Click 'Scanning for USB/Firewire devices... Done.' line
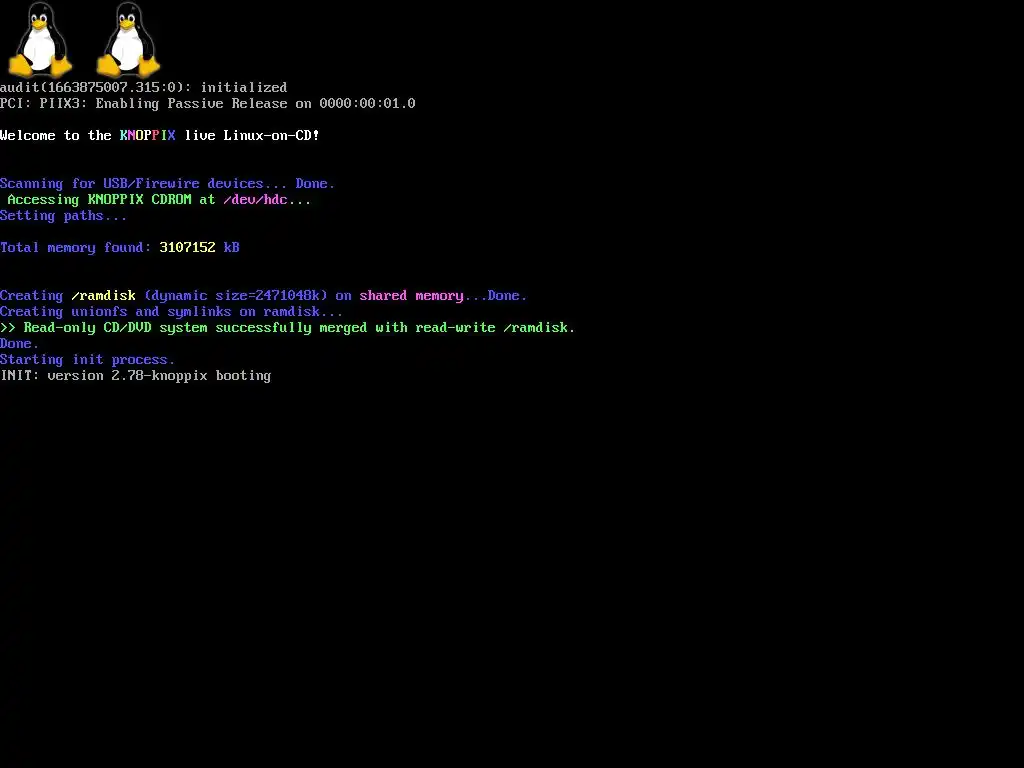1024x768 pixels. coord(167,184)
